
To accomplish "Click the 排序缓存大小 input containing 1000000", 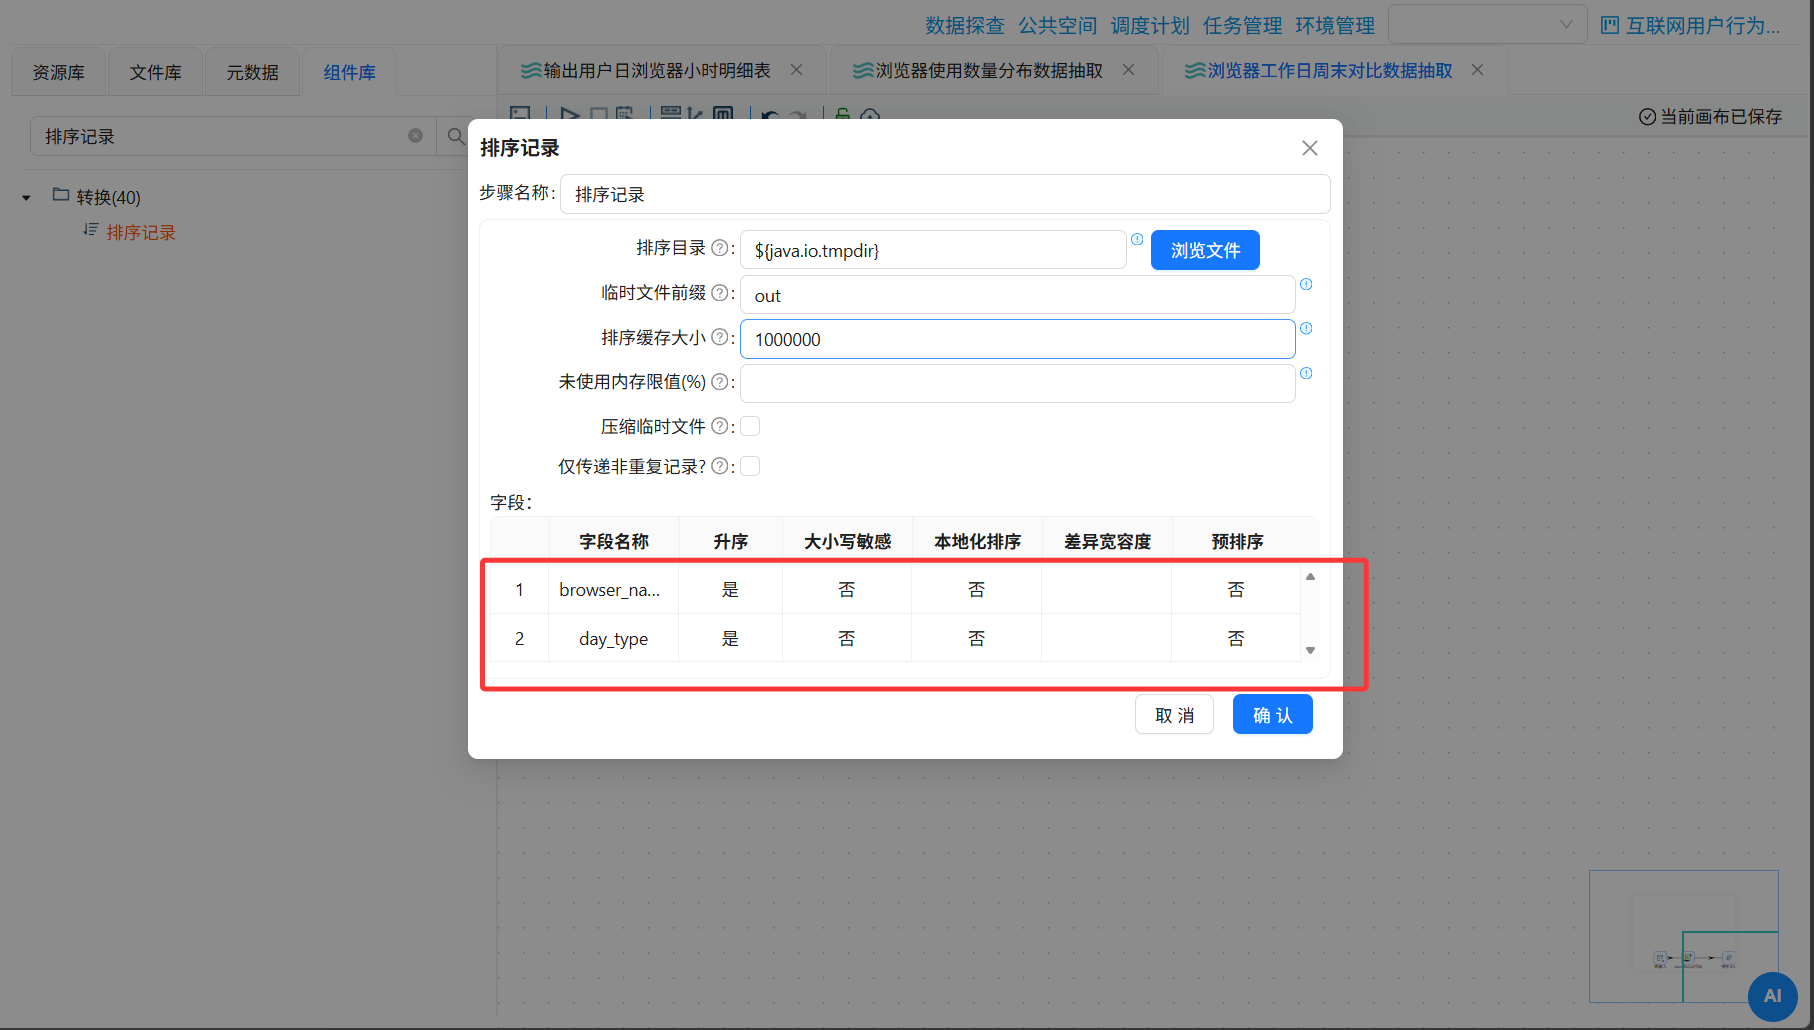I will coord(1017,339).
